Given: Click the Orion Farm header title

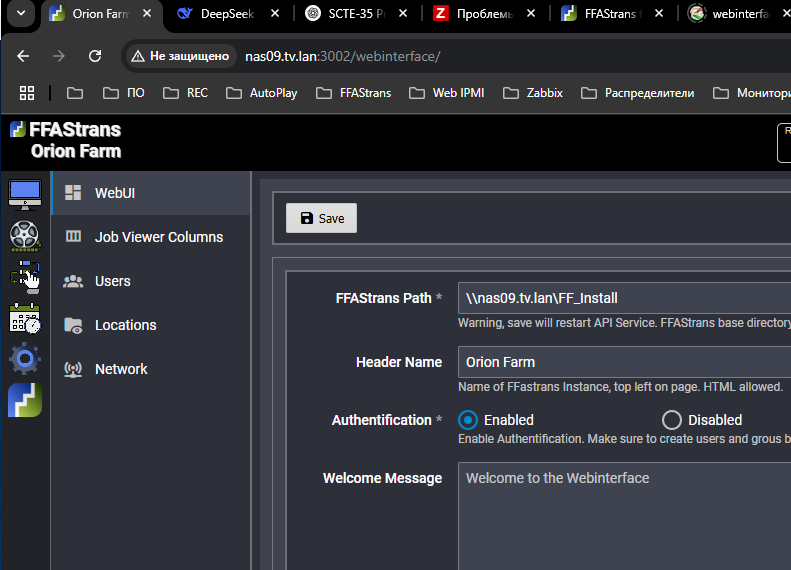Looking at the screenshot, I should [76, 151].
